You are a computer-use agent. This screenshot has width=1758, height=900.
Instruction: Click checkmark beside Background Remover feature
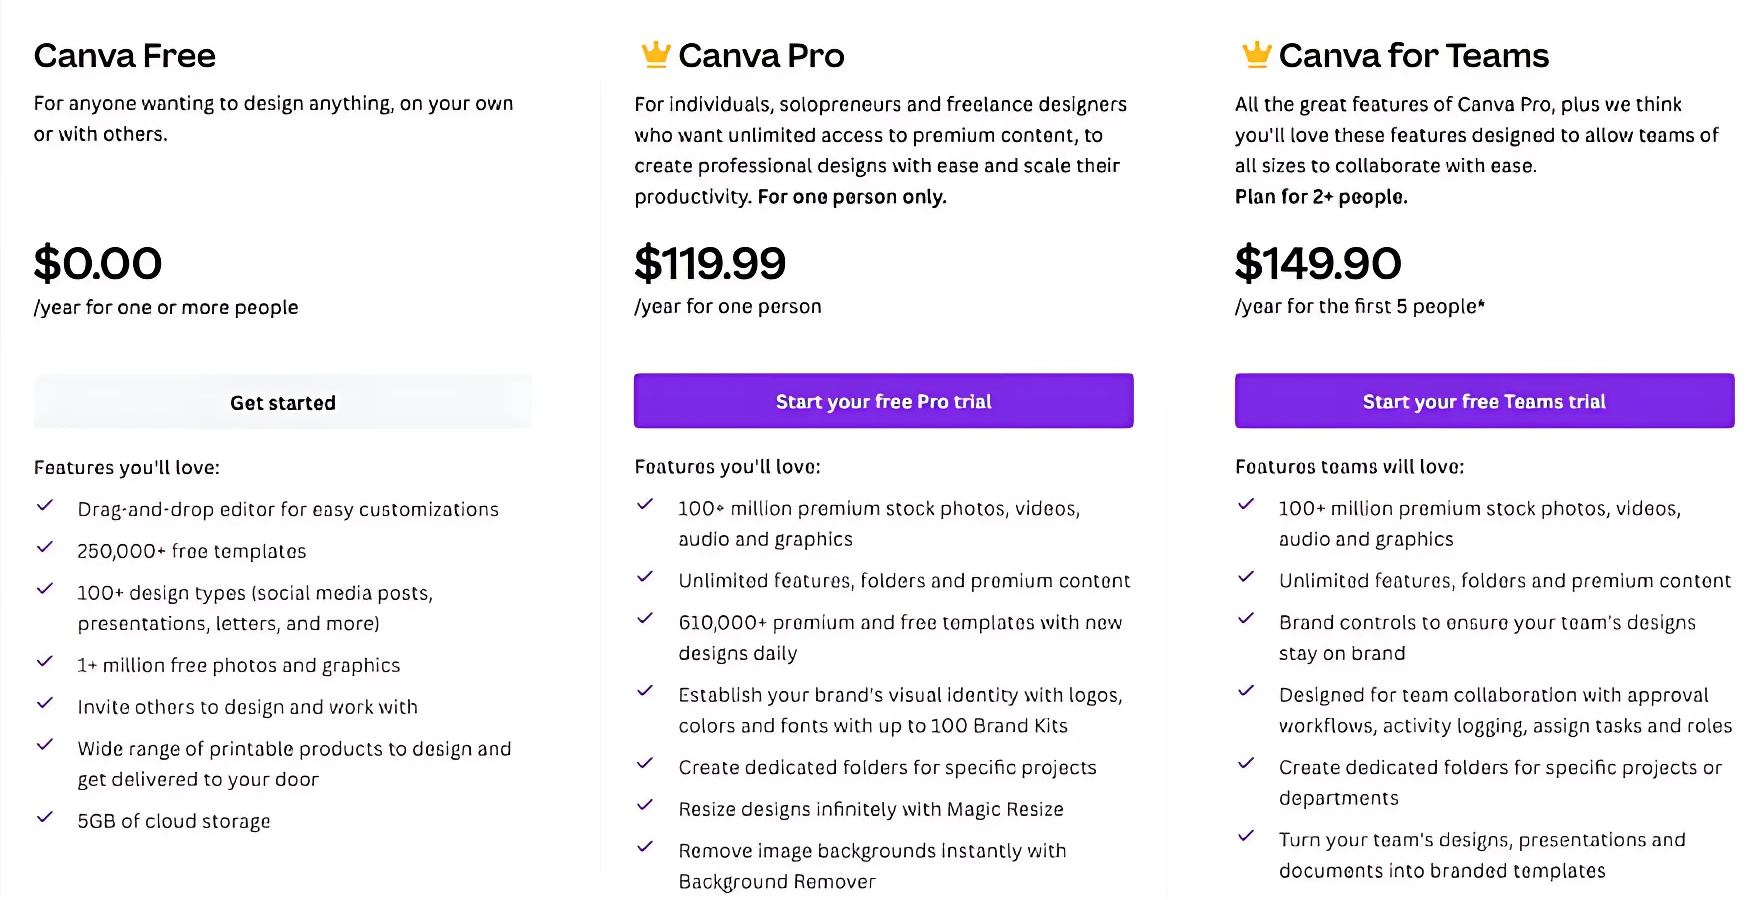pyautogui.click(x=646, y=848)
